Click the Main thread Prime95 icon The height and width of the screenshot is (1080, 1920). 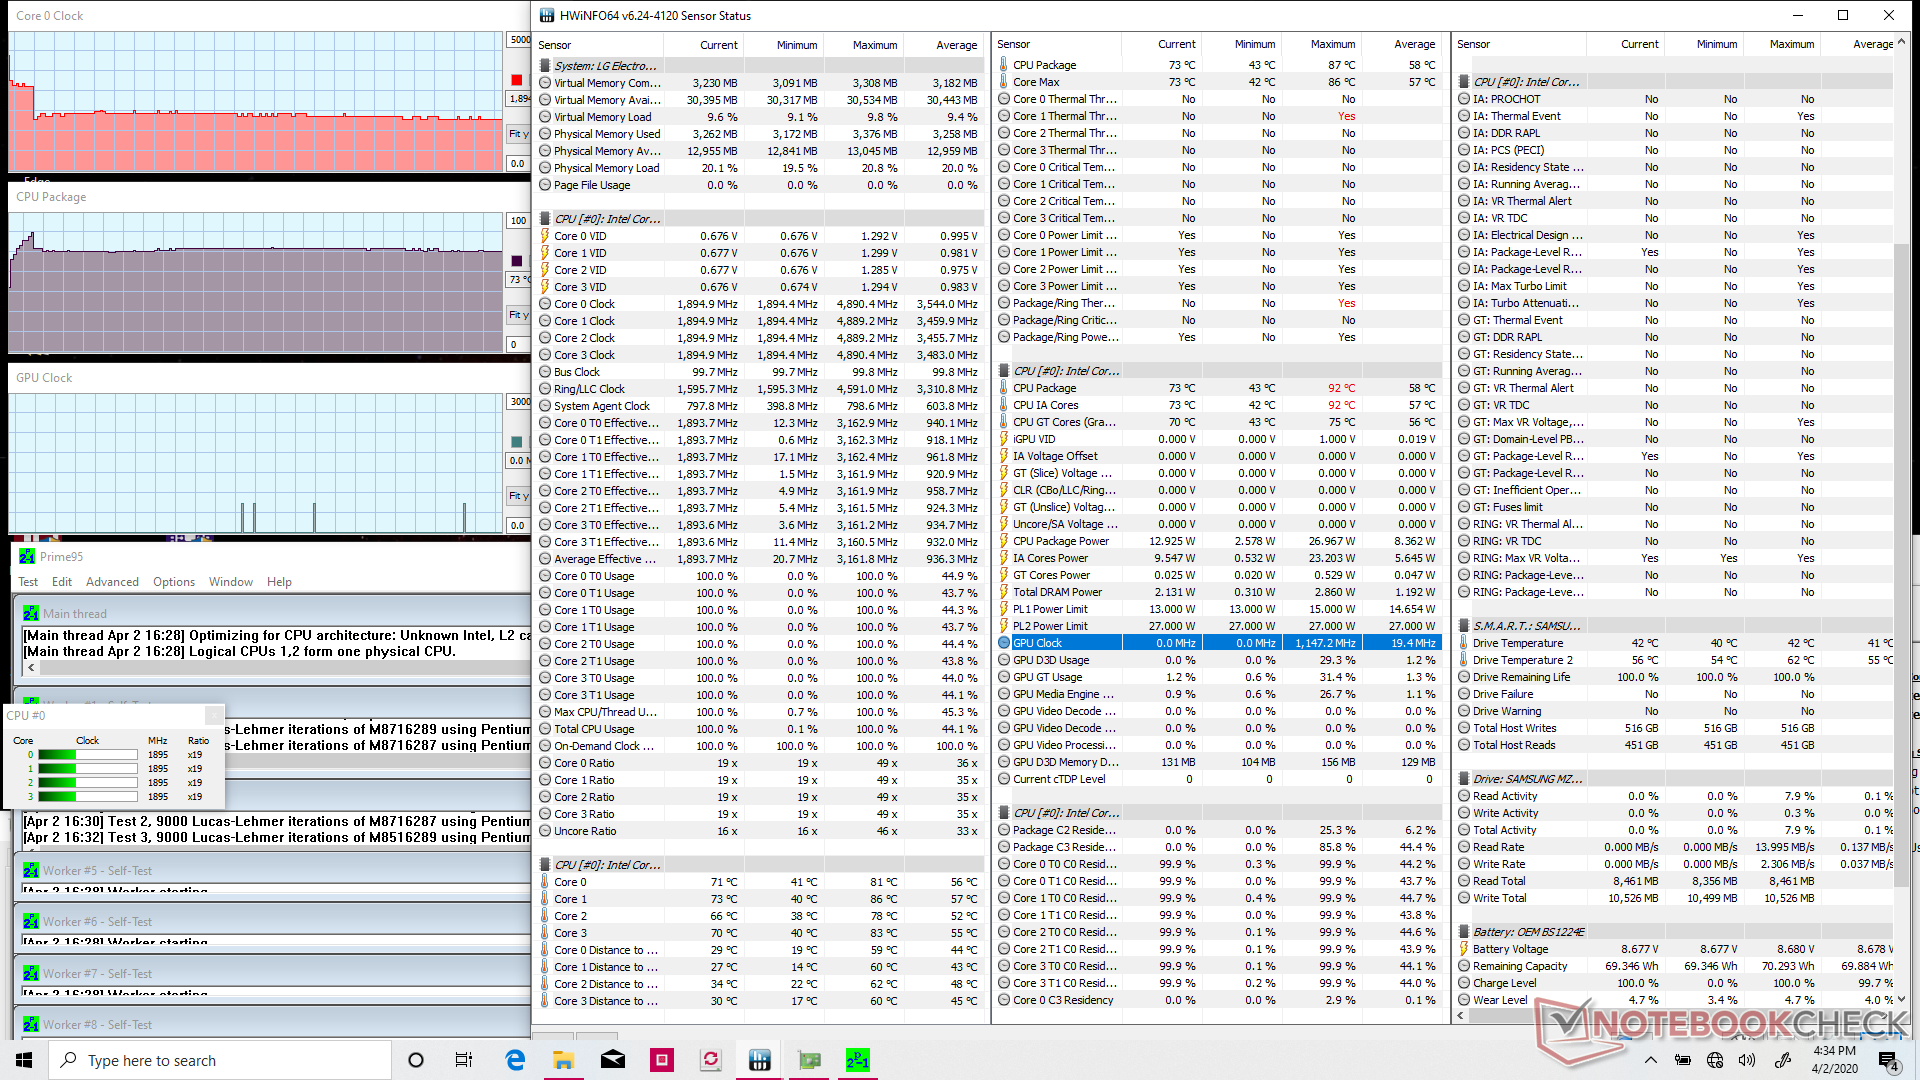click(x=31, y=614)
